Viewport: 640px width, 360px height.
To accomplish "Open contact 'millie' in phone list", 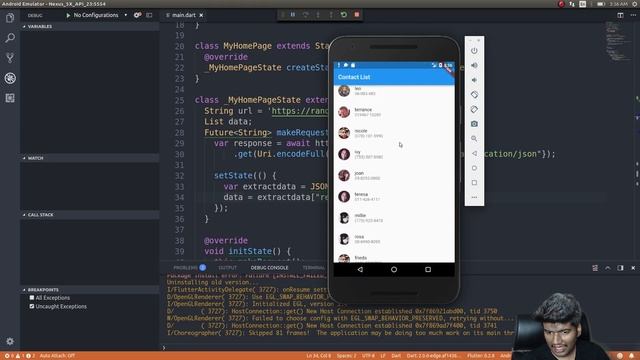I will (394, 218).
